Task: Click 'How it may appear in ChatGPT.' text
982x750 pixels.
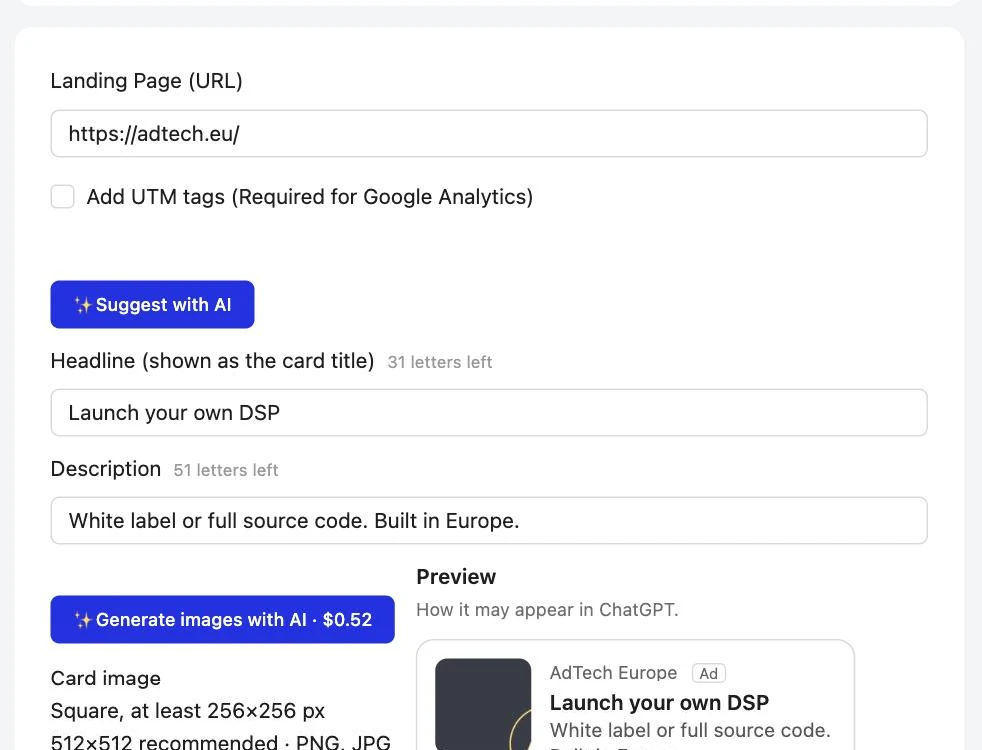Action: pyautogui.click(x=547, y=610)
